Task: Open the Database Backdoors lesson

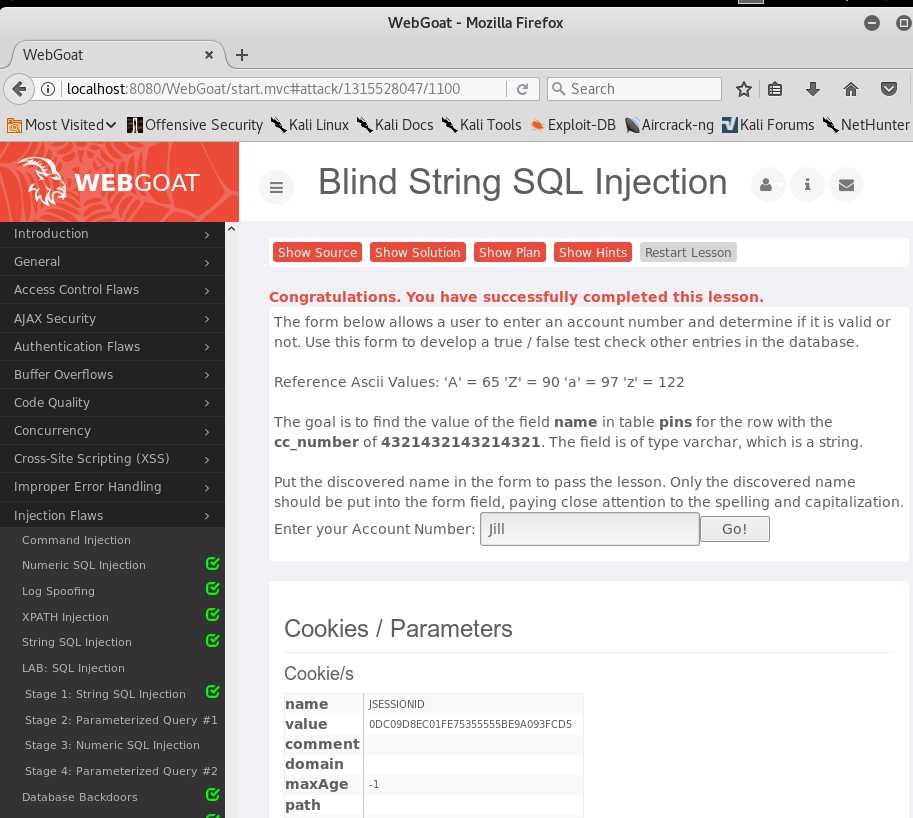Action: tap(80, 797)
